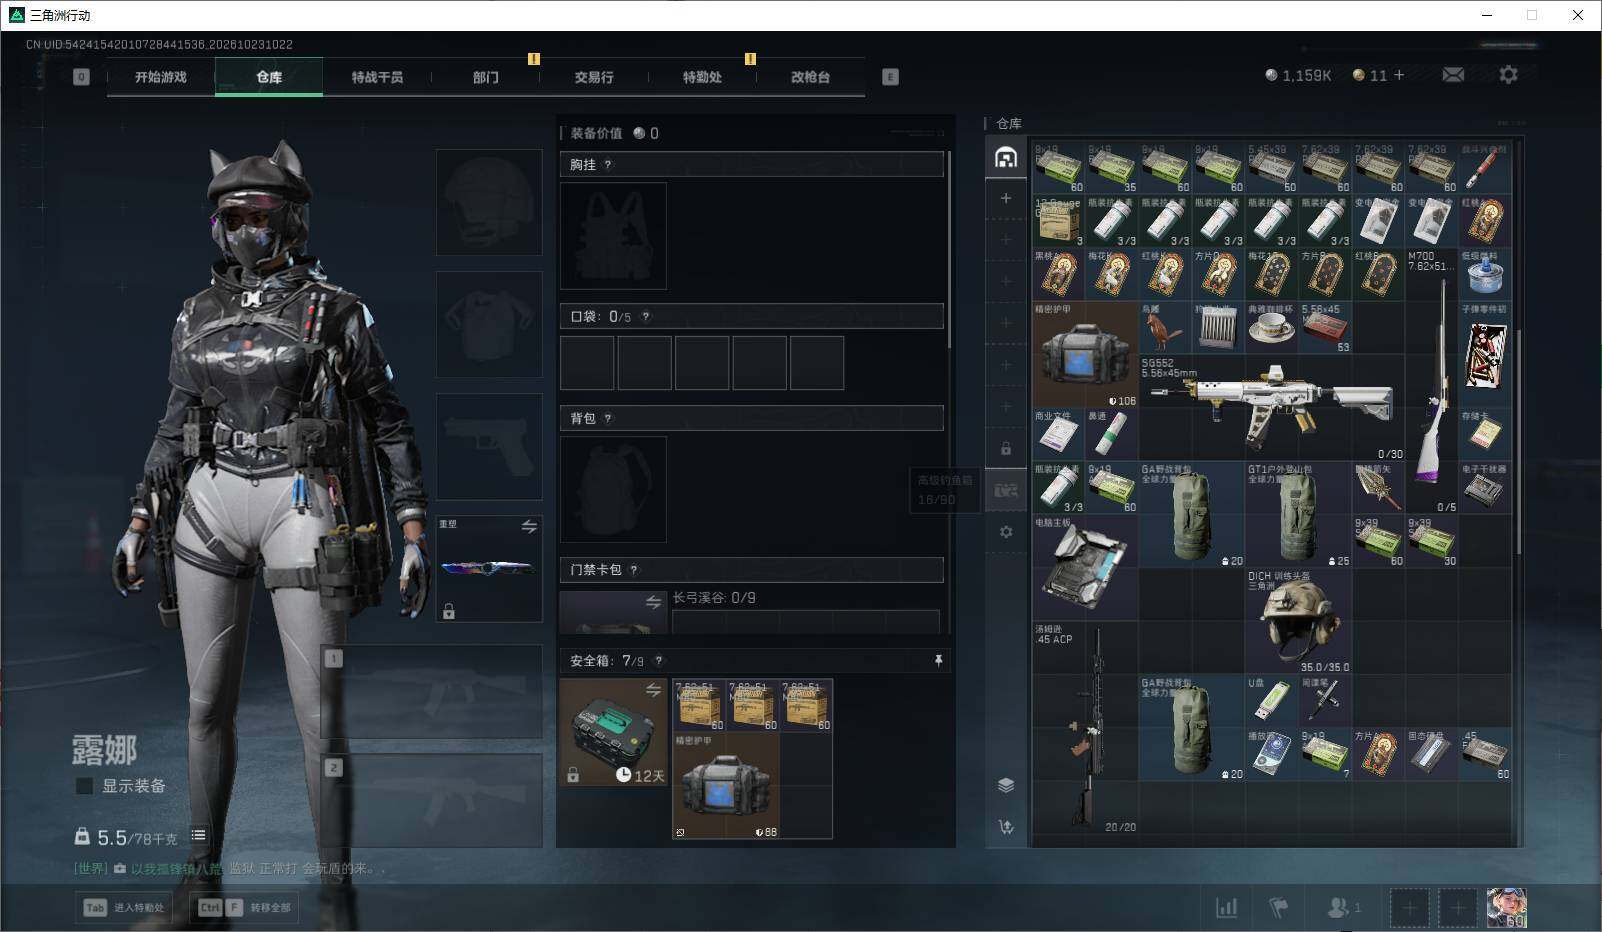Viewport: 1602px width, 932px height.
Task: Click the world chat message line
Action: point(230,868)
